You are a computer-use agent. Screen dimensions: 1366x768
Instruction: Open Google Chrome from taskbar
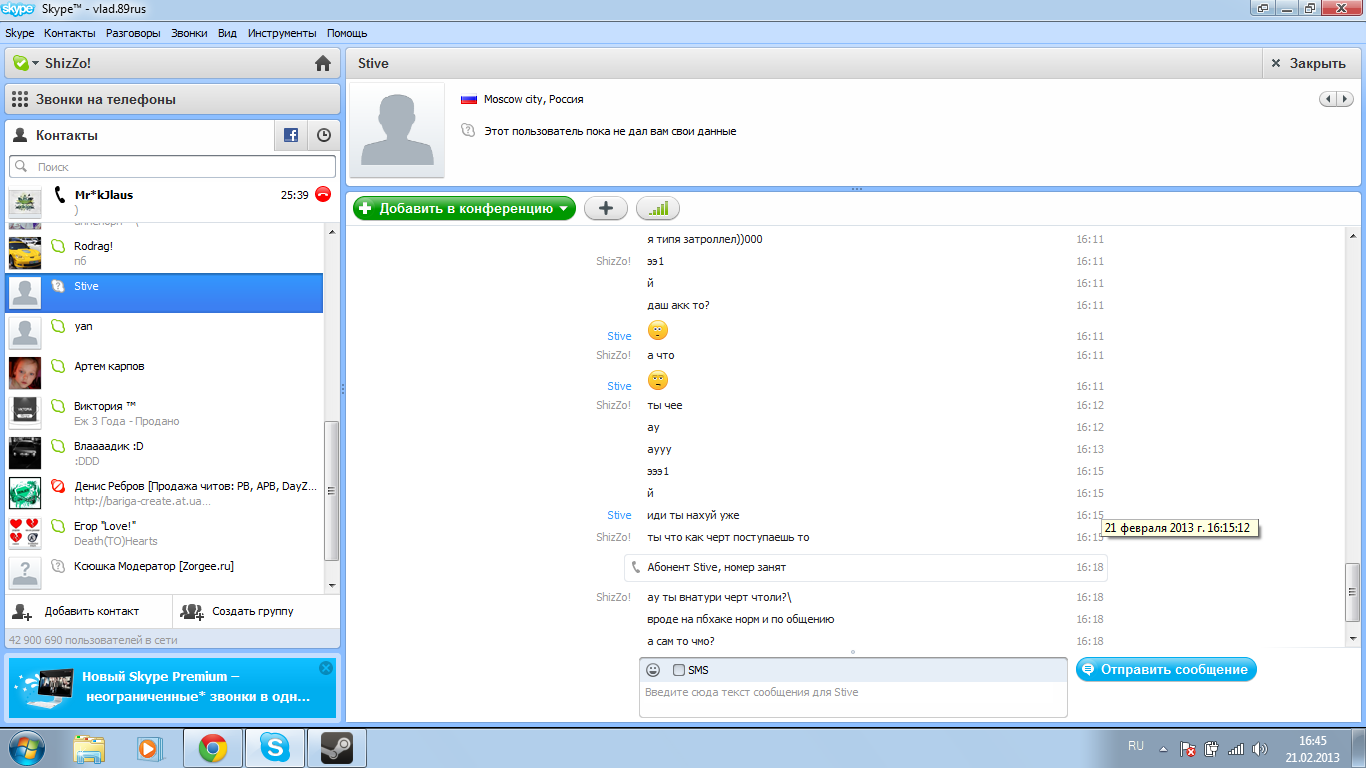[x=212, y=747]
